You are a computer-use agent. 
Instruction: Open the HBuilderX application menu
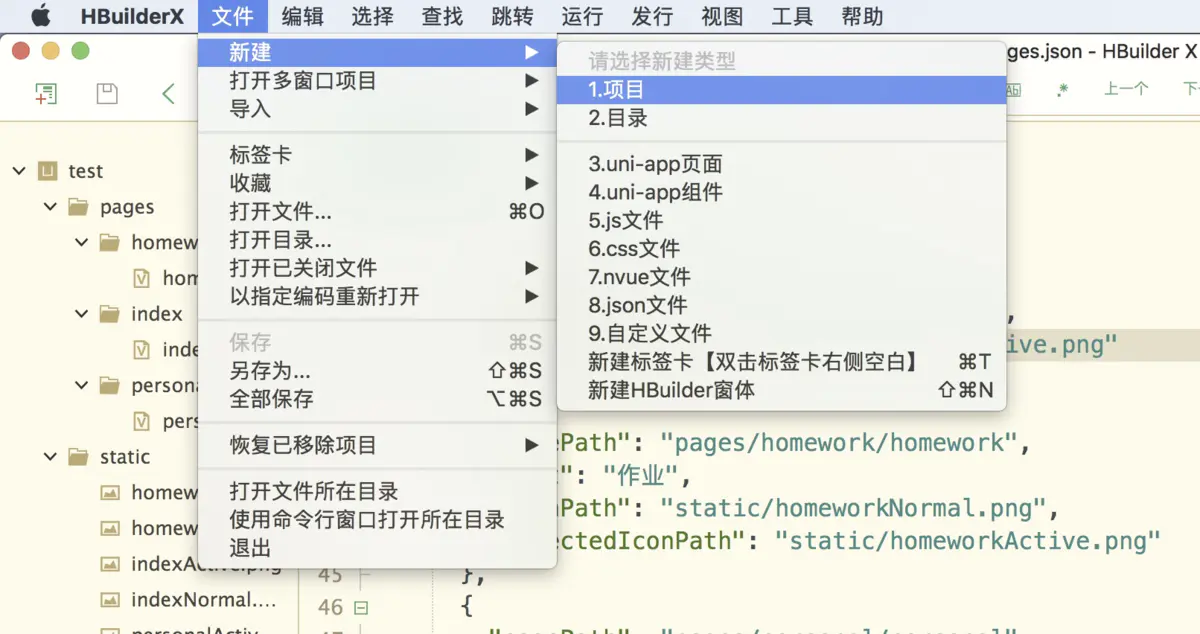(132, 16)
